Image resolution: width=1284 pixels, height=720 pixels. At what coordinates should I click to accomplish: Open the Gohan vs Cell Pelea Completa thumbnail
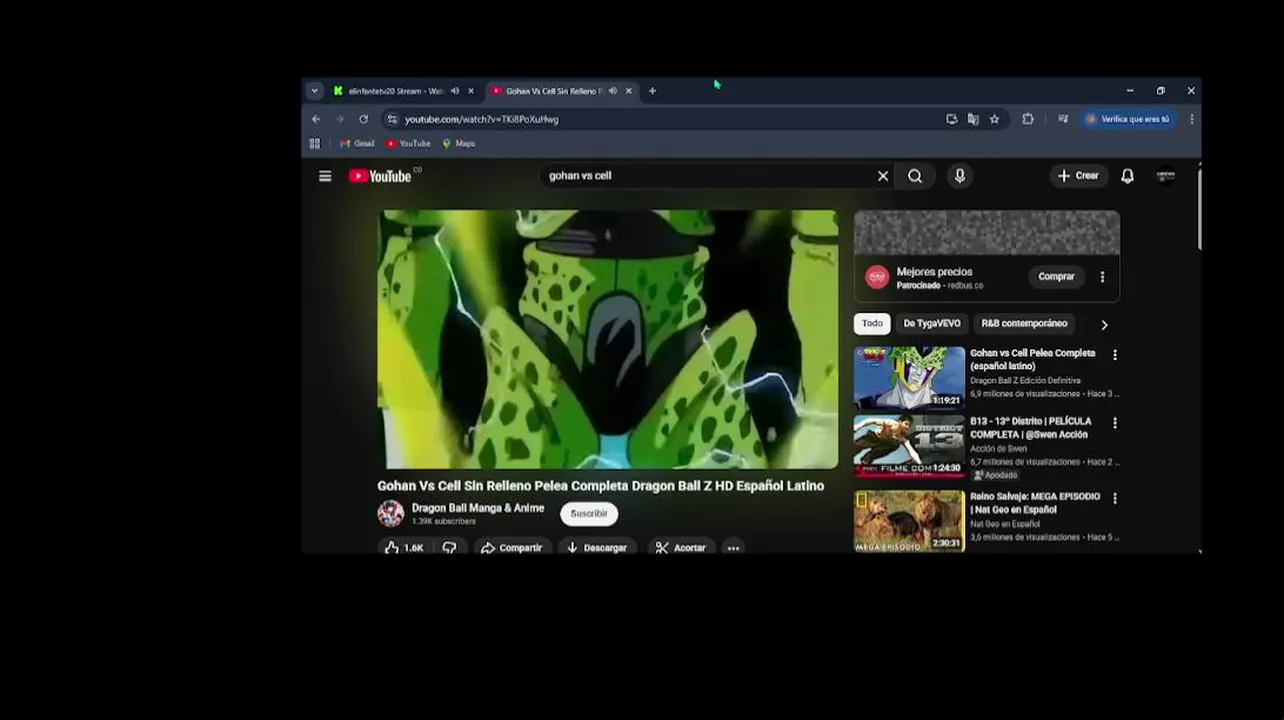pos(909,377)
